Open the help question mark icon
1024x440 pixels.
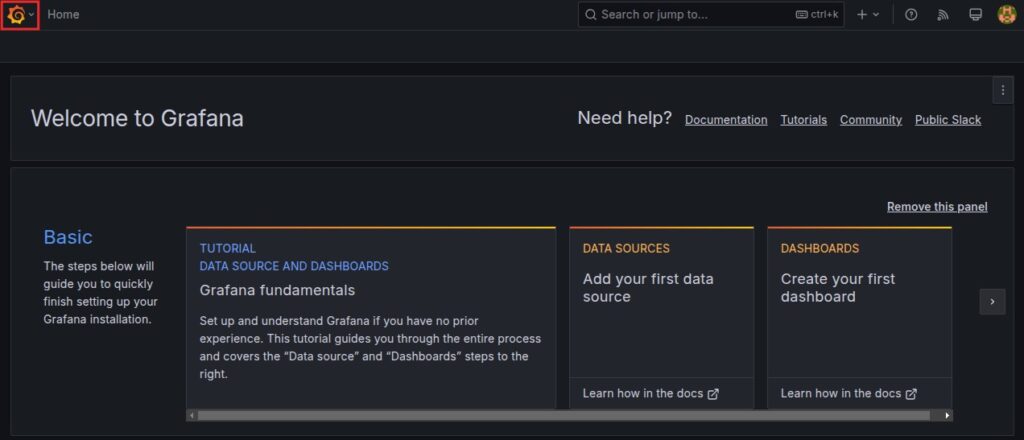911,15
